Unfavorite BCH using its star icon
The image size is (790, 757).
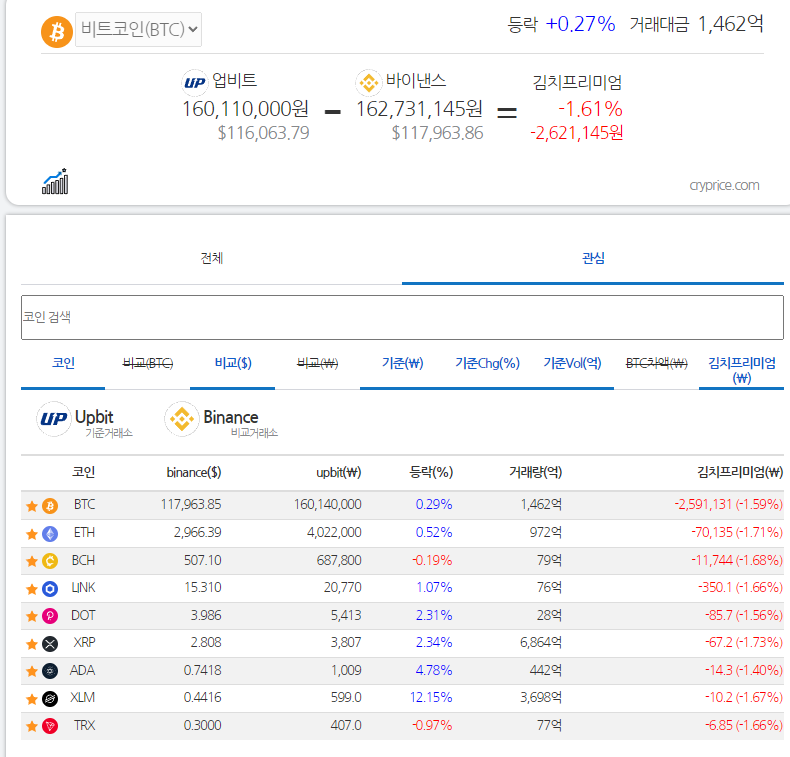[32, 561]
